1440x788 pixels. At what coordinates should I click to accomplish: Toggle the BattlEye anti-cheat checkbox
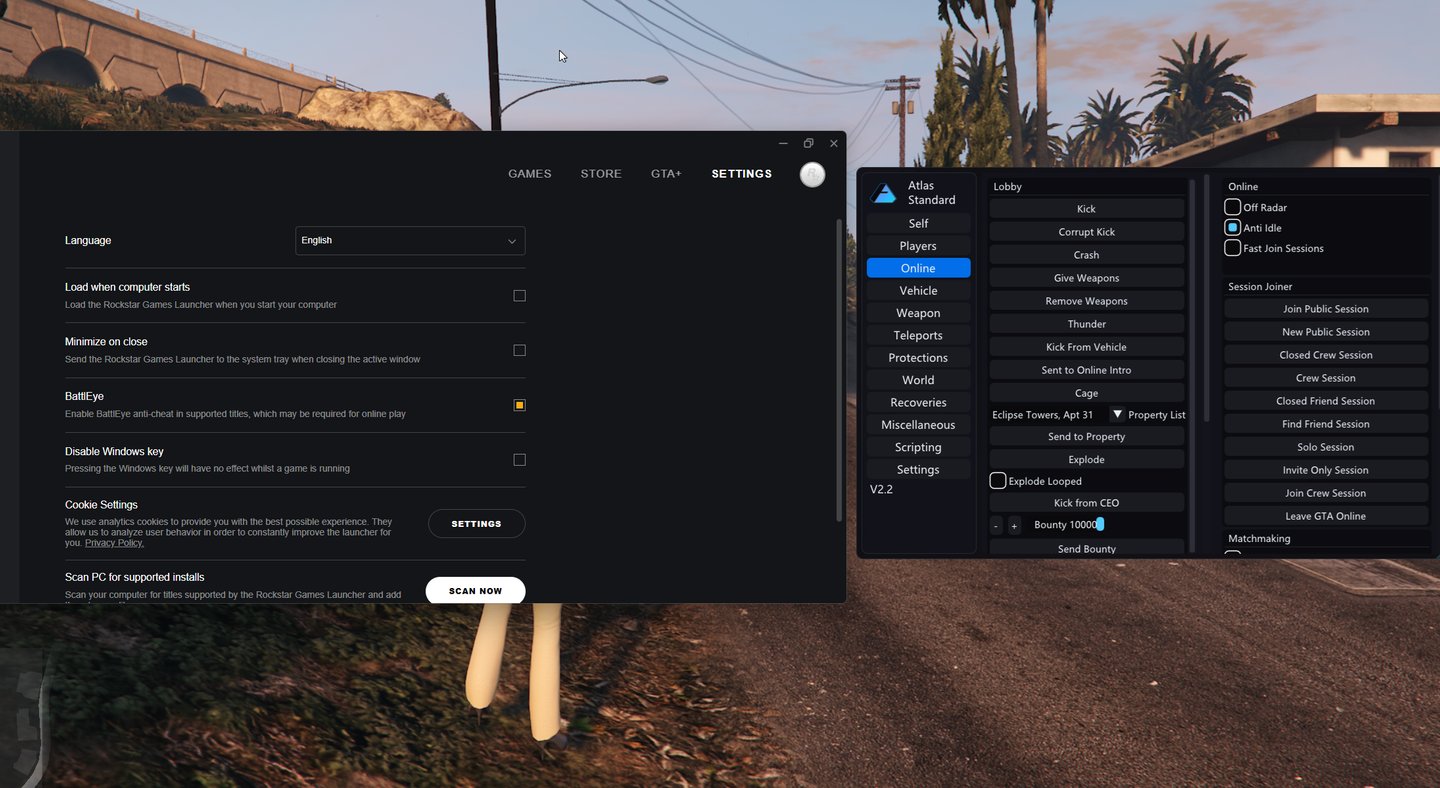[x=519, y=405]
